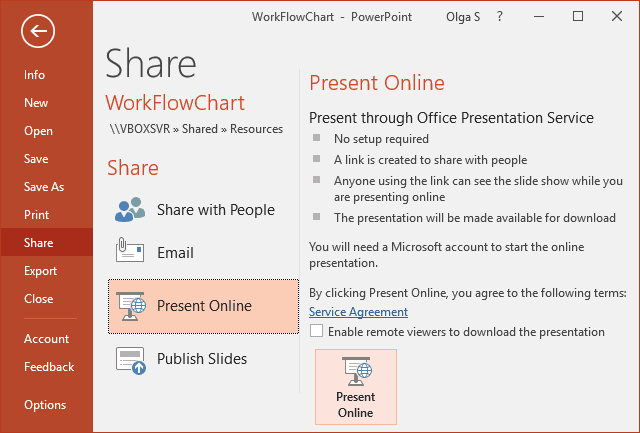This screenshot has height=433, width=640.
Task: Click the Publish Slides upload icon
Action: 131,360
